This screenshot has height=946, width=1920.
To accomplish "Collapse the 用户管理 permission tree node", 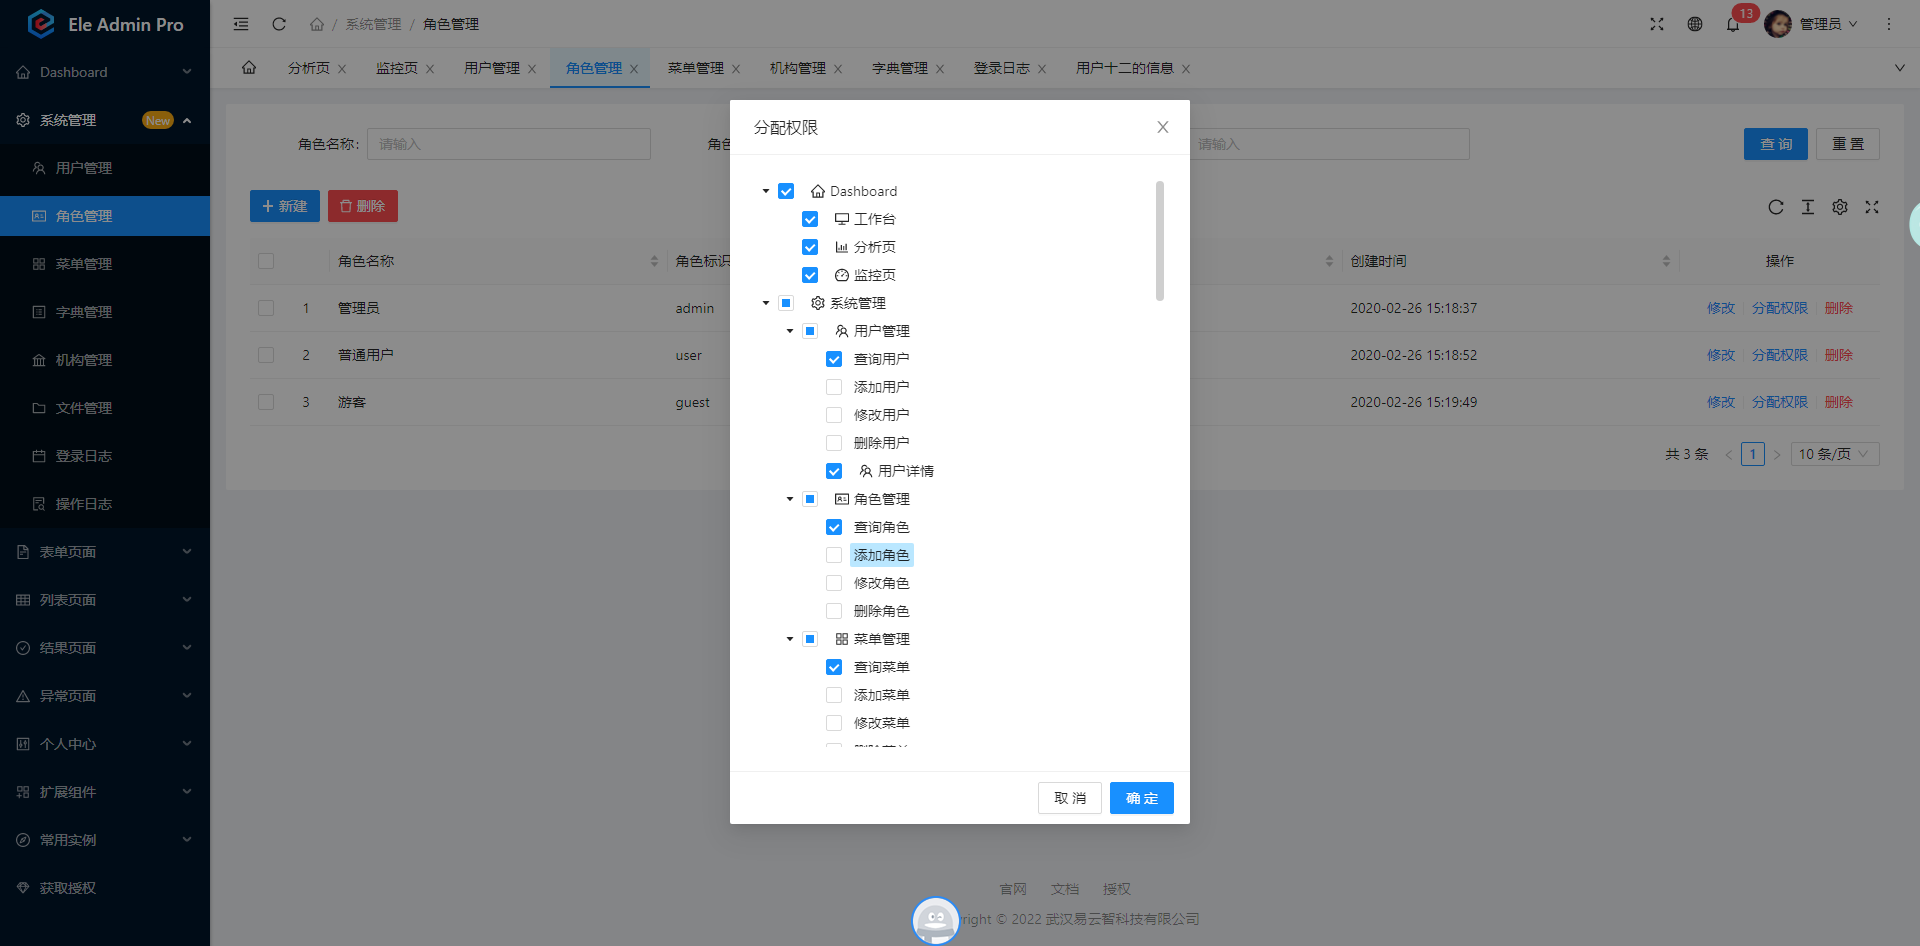I will (789, 330).
